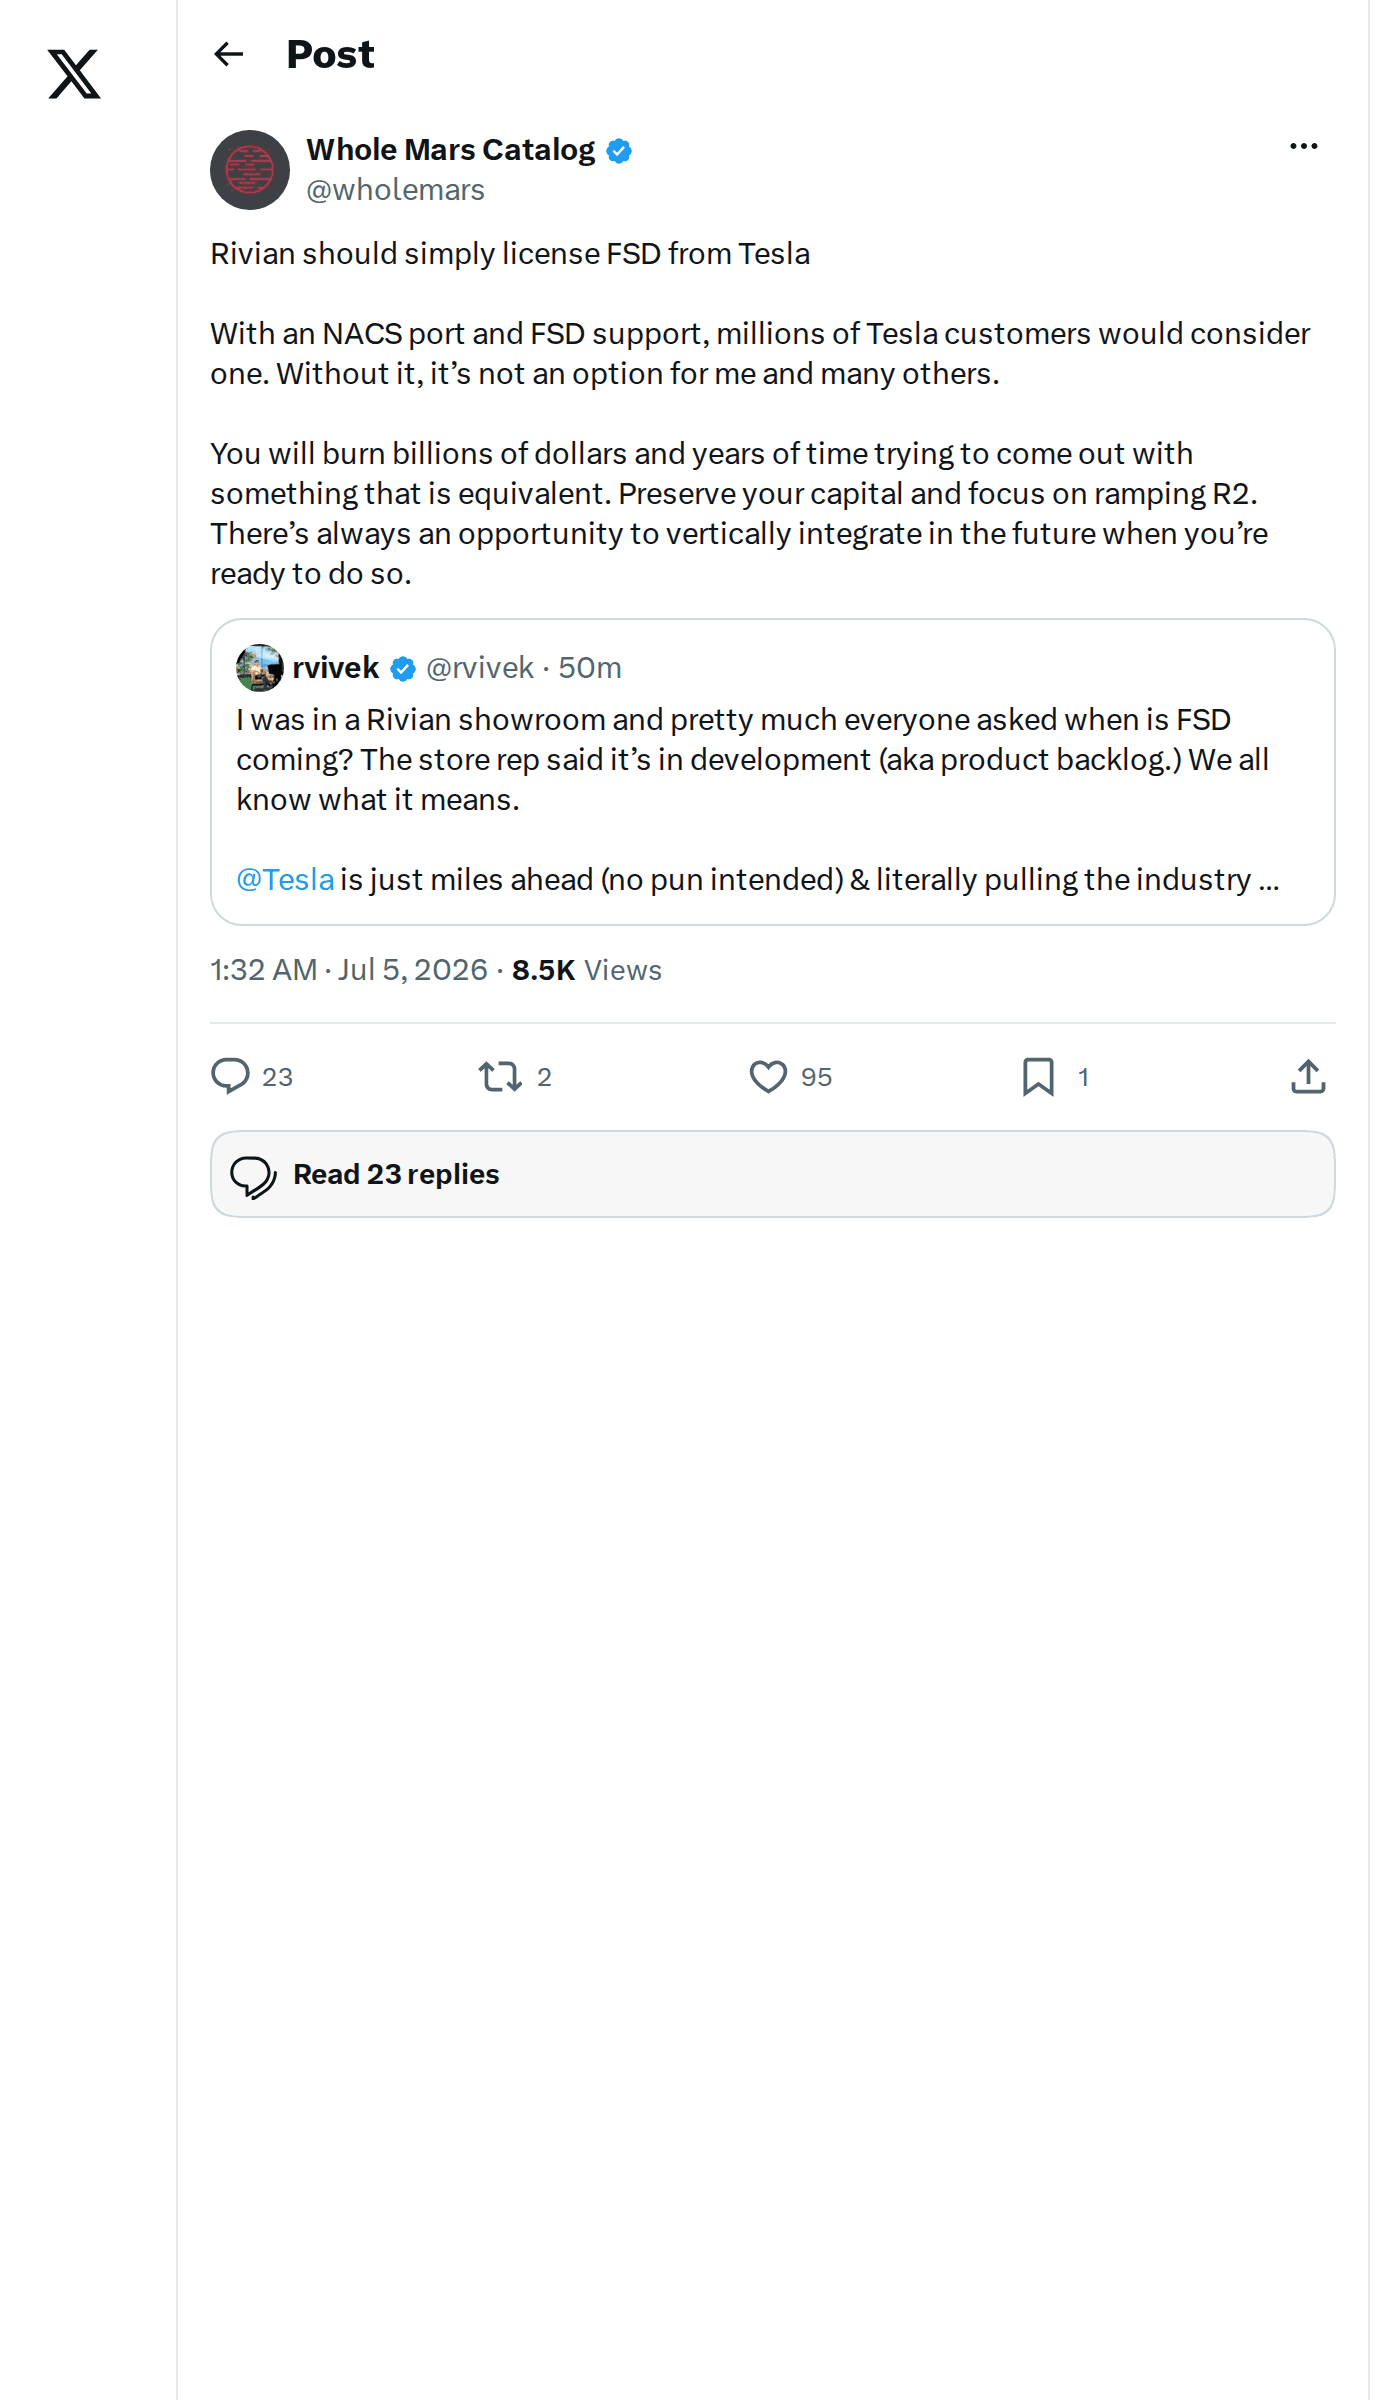Go back using the arrow icon
This screenshot has width=1400, height=2400.
[229, 54]
